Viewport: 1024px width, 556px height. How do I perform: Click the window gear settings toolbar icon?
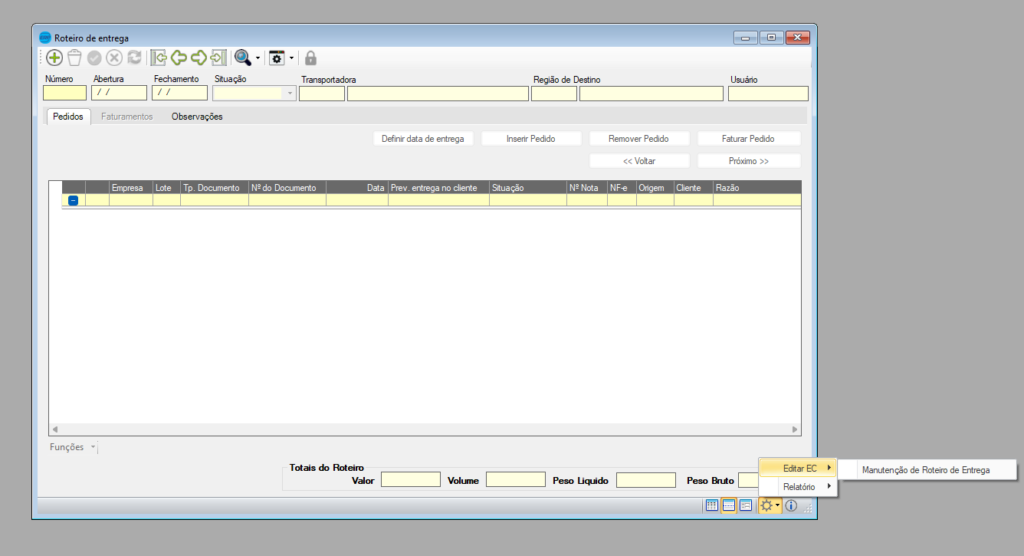click(277, 58)
